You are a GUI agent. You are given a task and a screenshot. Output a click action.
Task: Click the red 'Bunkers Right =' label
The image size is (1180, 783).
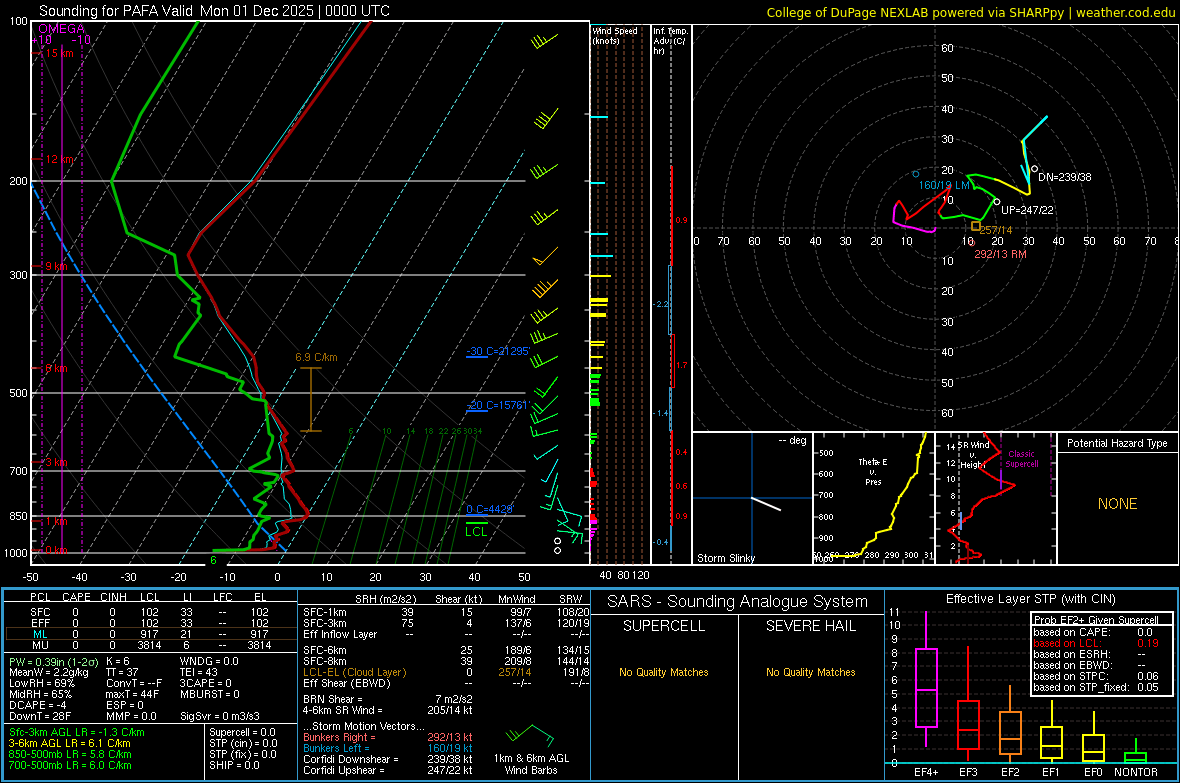click(339, 737)
